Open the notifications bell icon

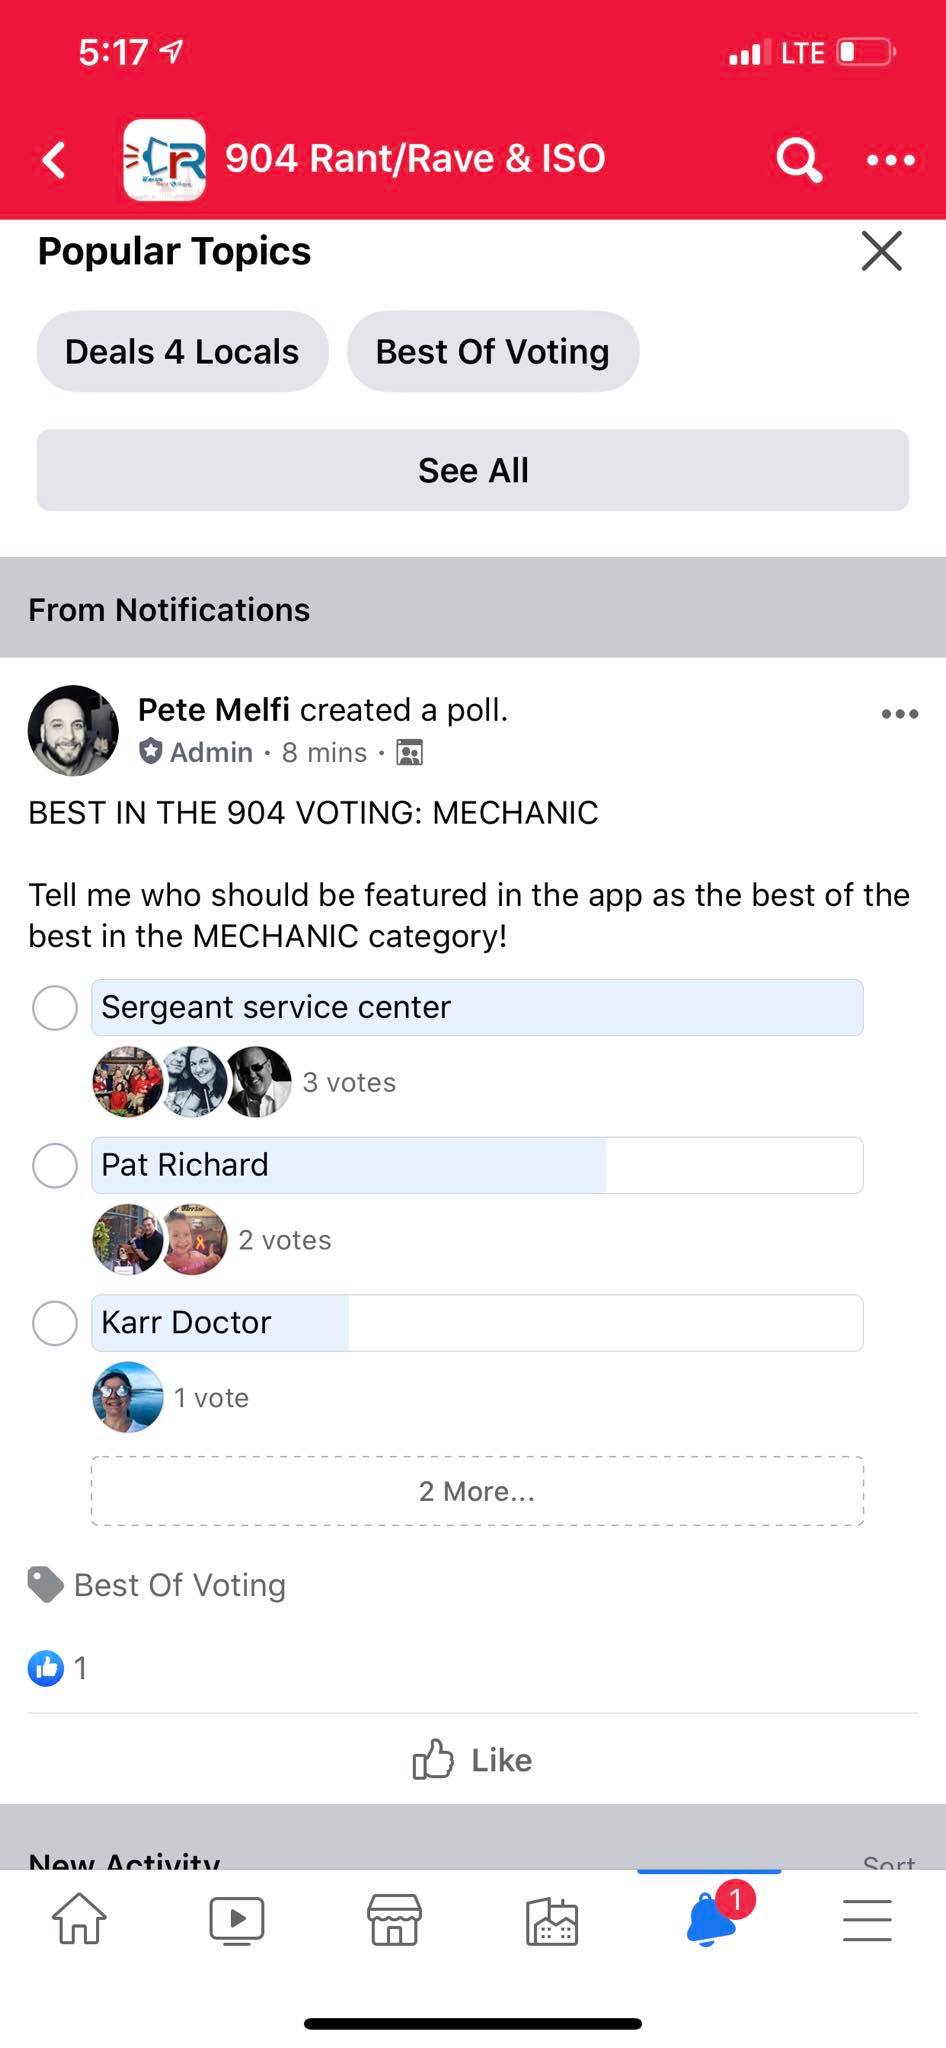pyautogui.click(x=710, y=1919)
